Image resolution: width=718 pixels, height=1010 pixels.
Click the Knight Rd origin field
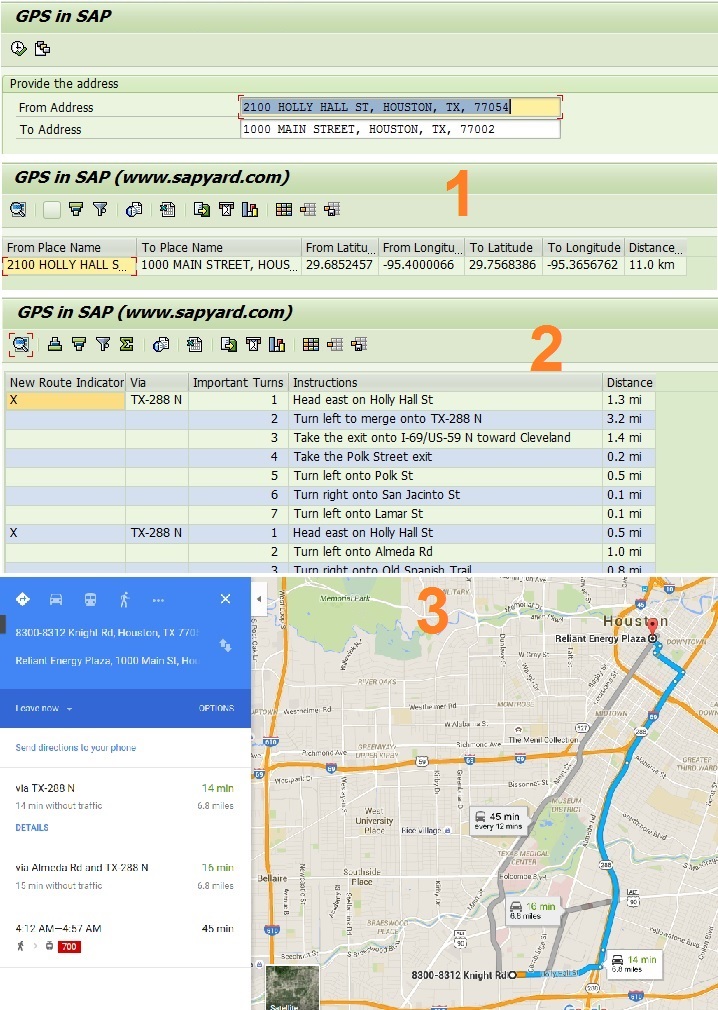(107, 633)
